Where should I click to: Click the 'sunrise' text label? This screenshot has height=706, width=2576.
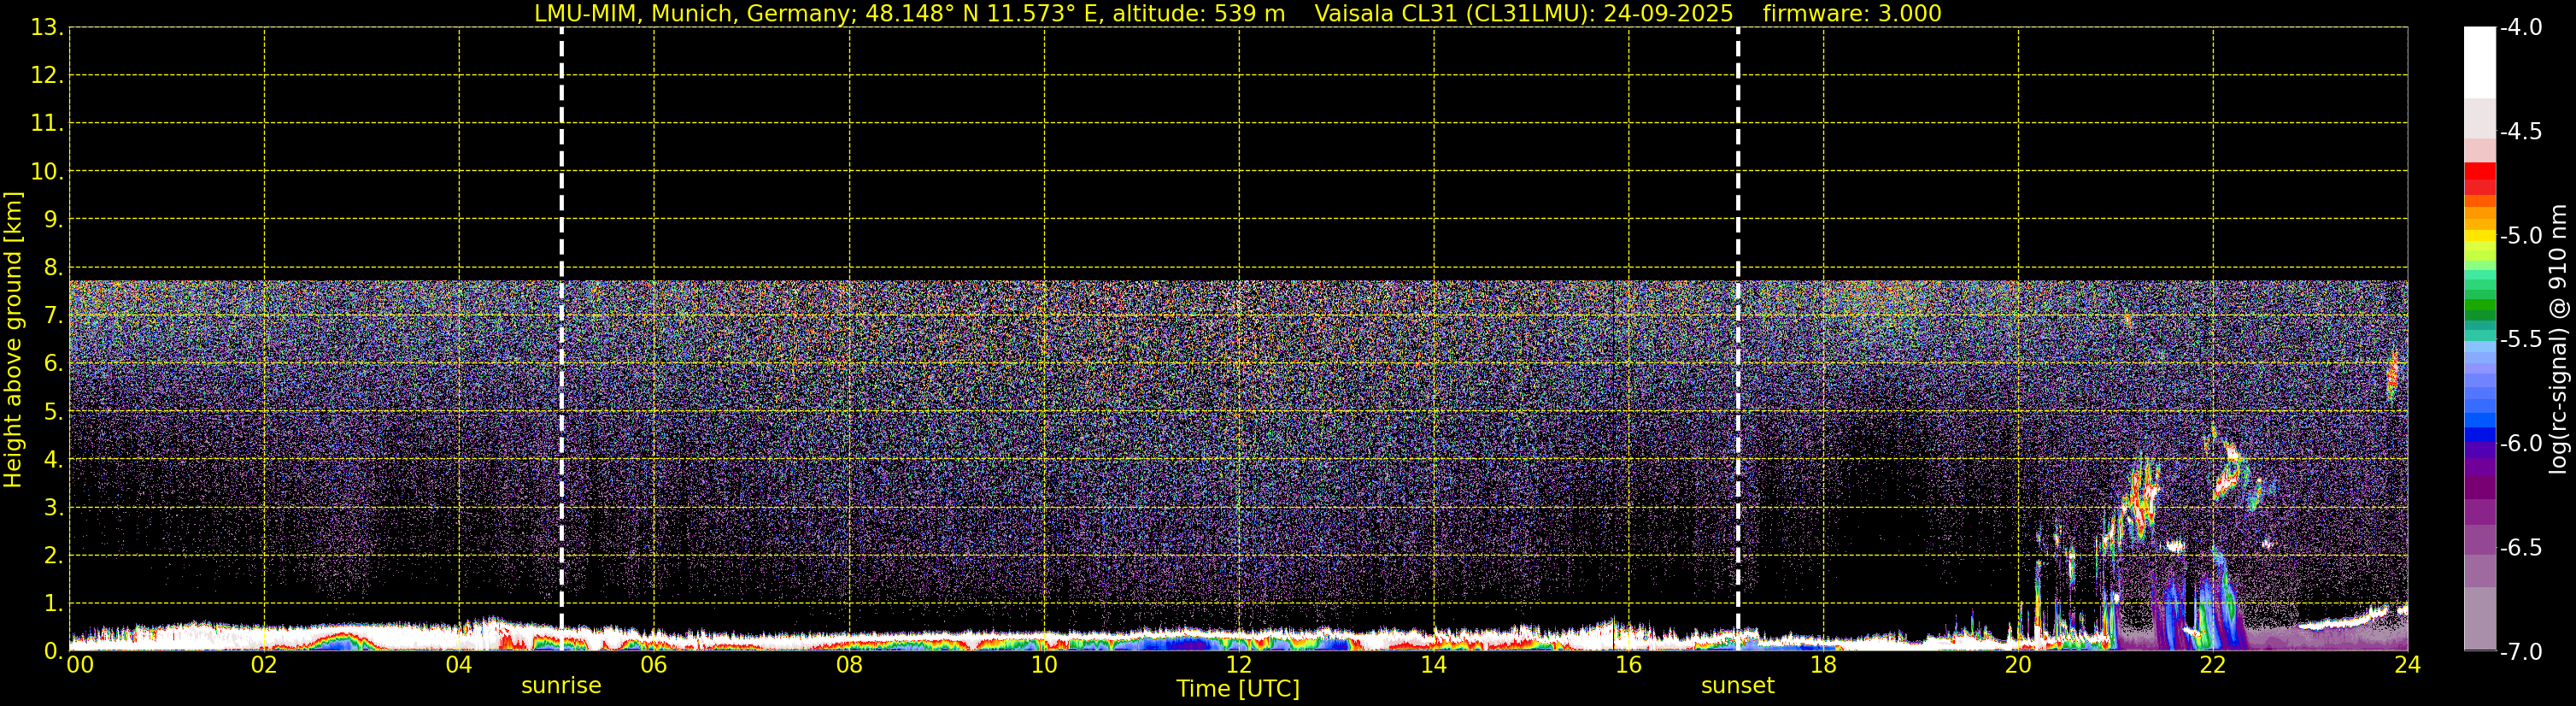(x=561, y=686)
